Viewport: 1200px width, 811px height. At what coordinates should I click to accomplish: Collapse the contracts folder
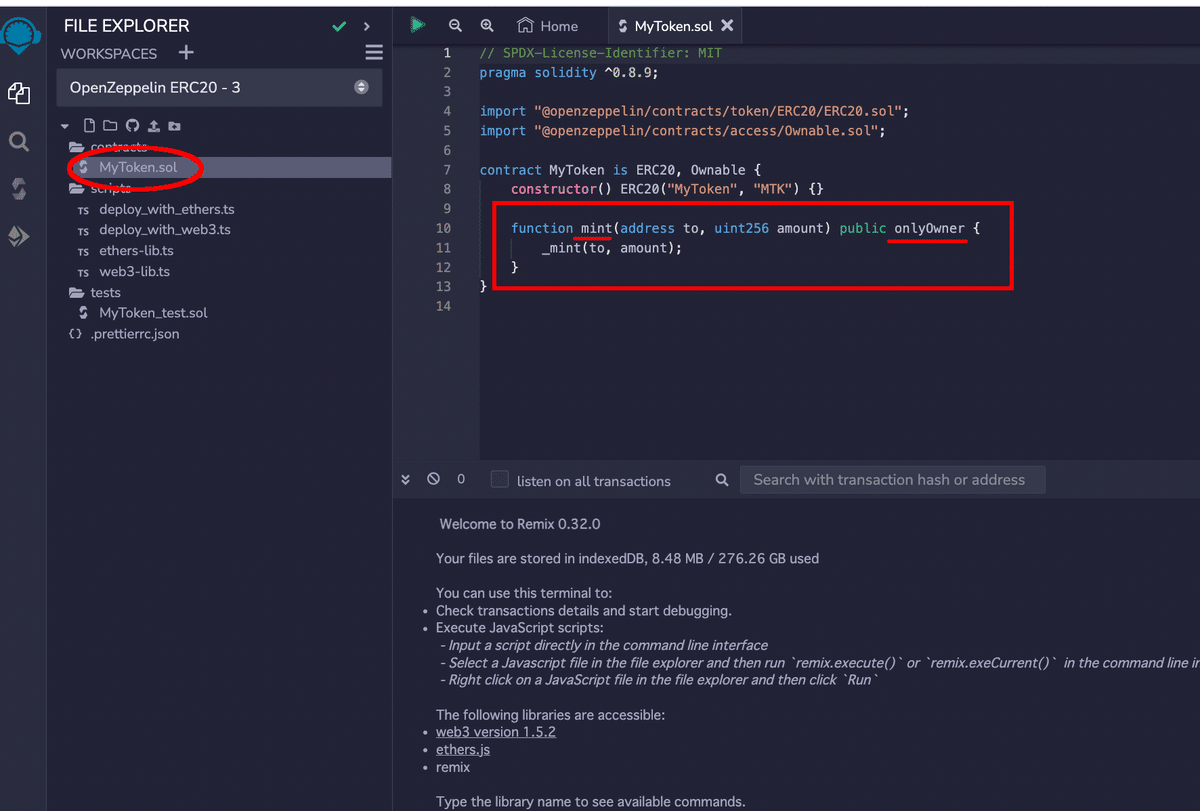tap(109, 147)
